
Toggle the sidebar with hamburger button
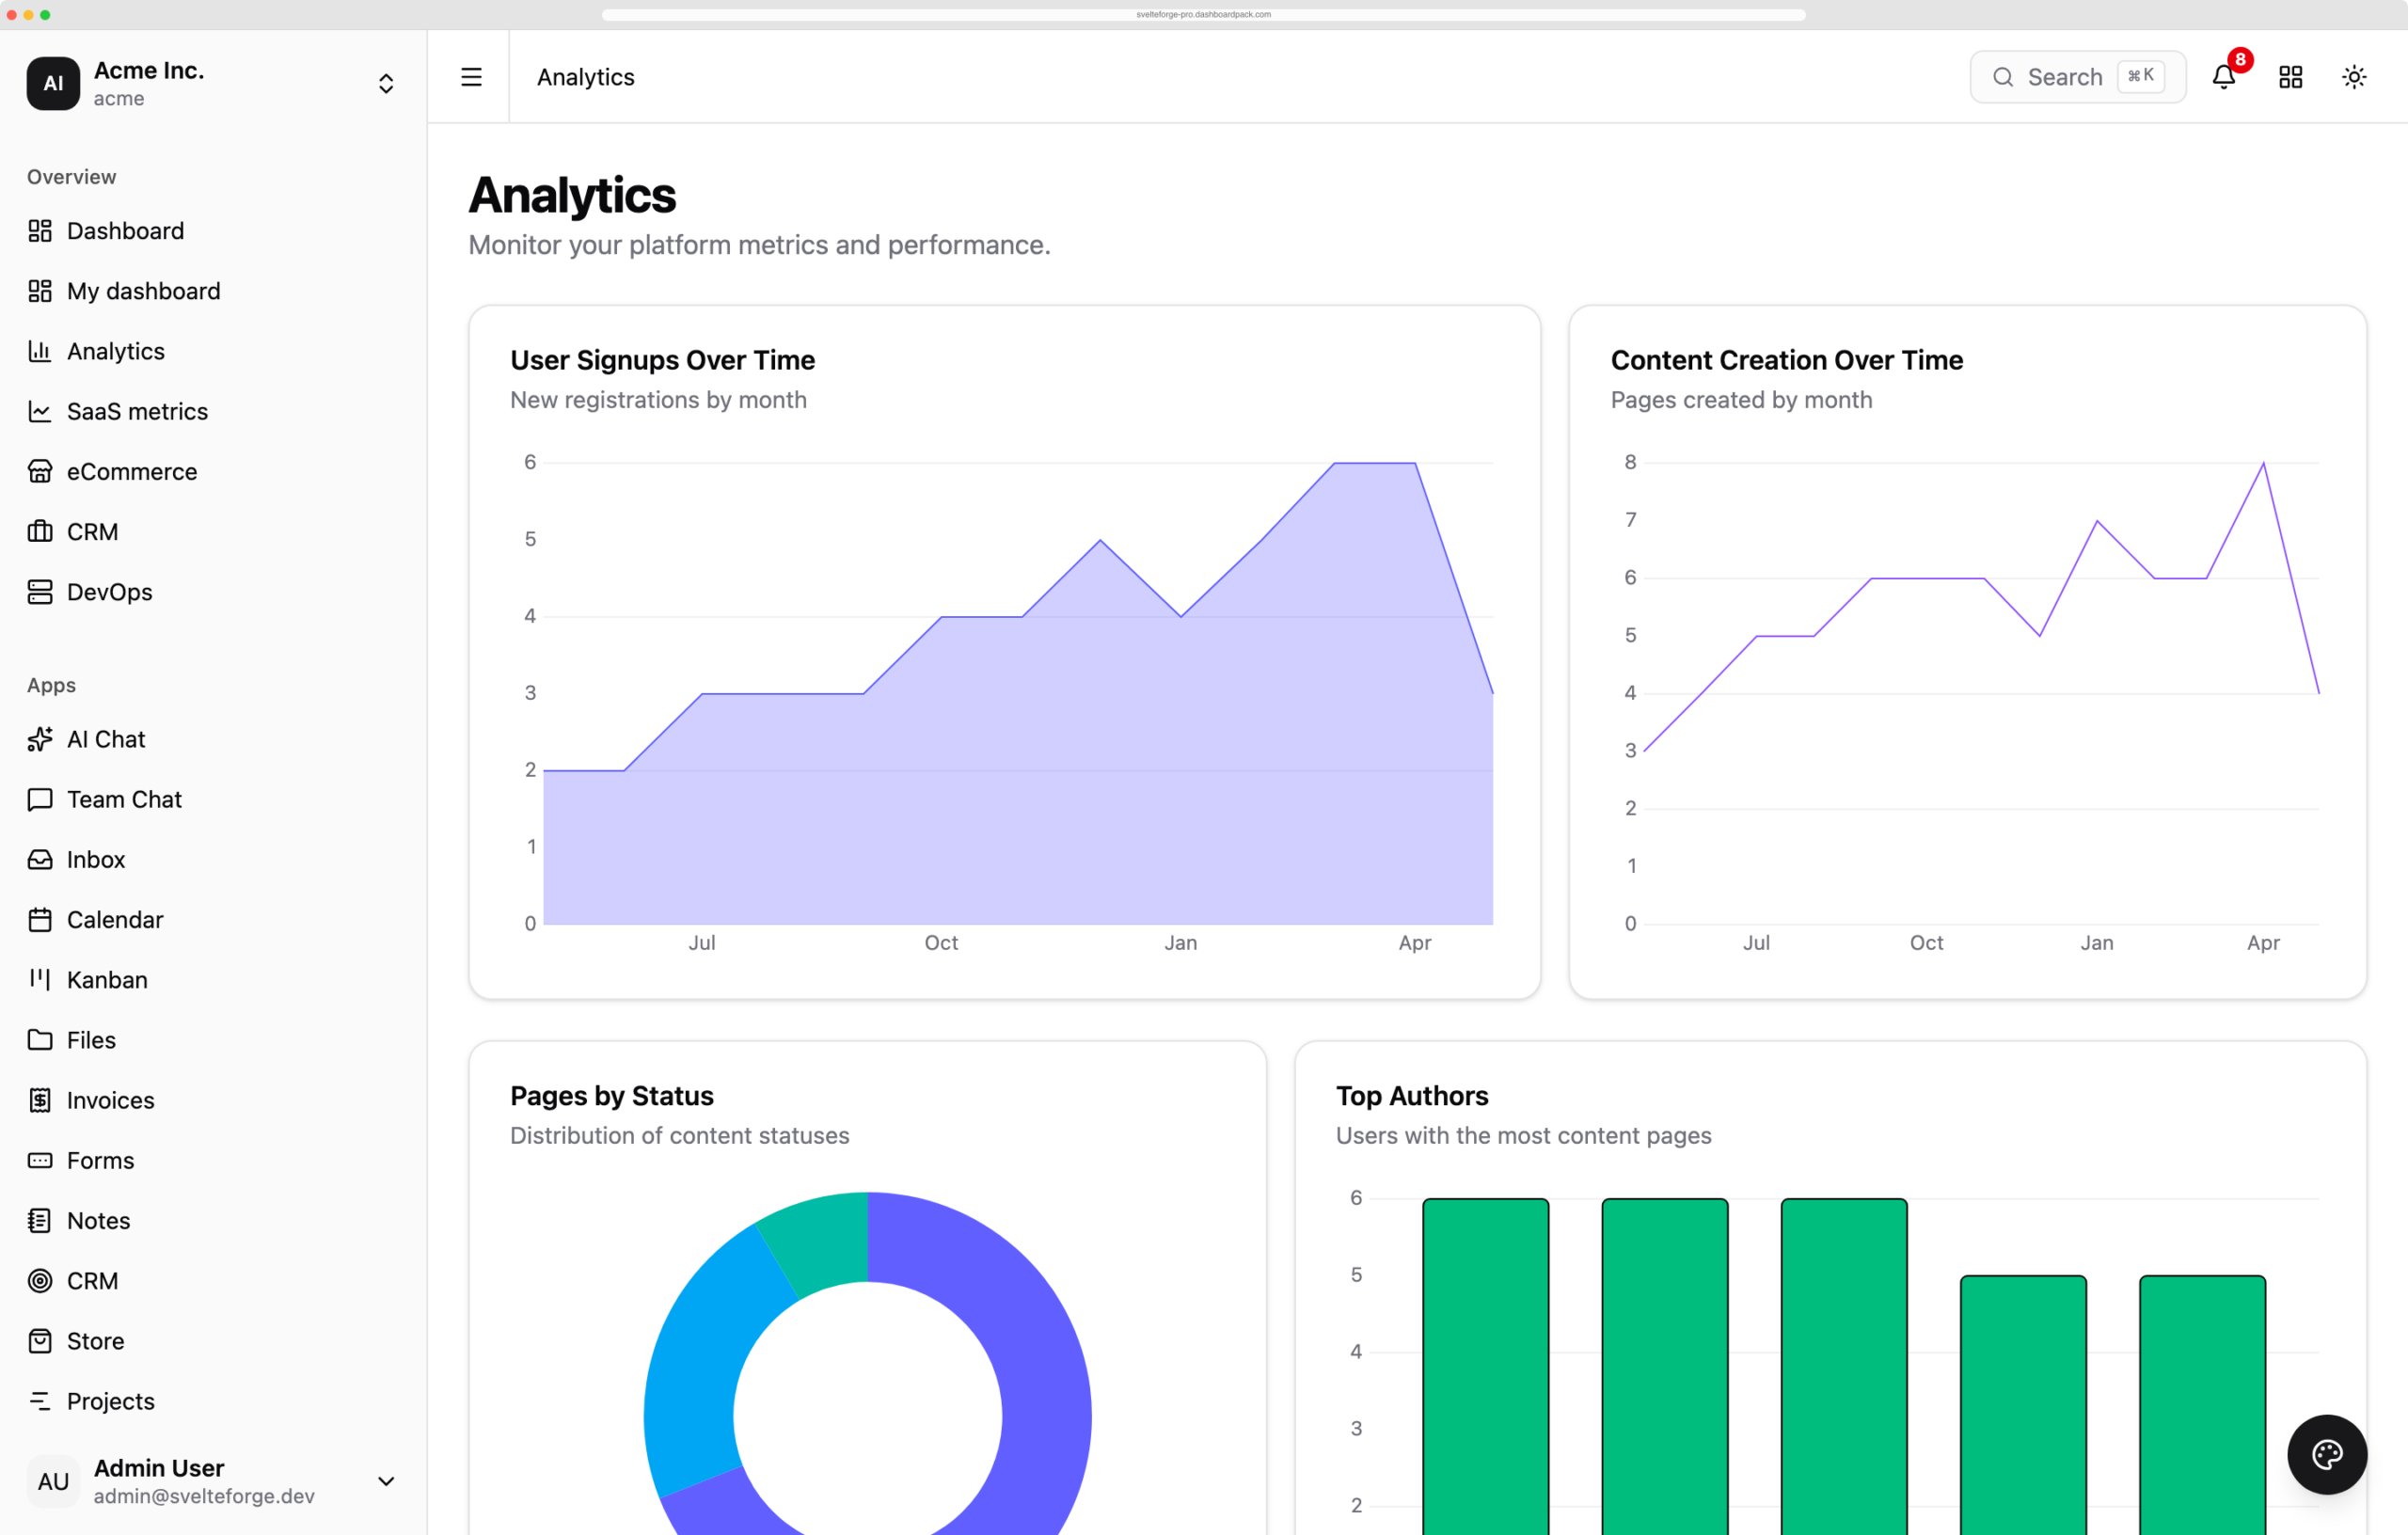[471, 77]
